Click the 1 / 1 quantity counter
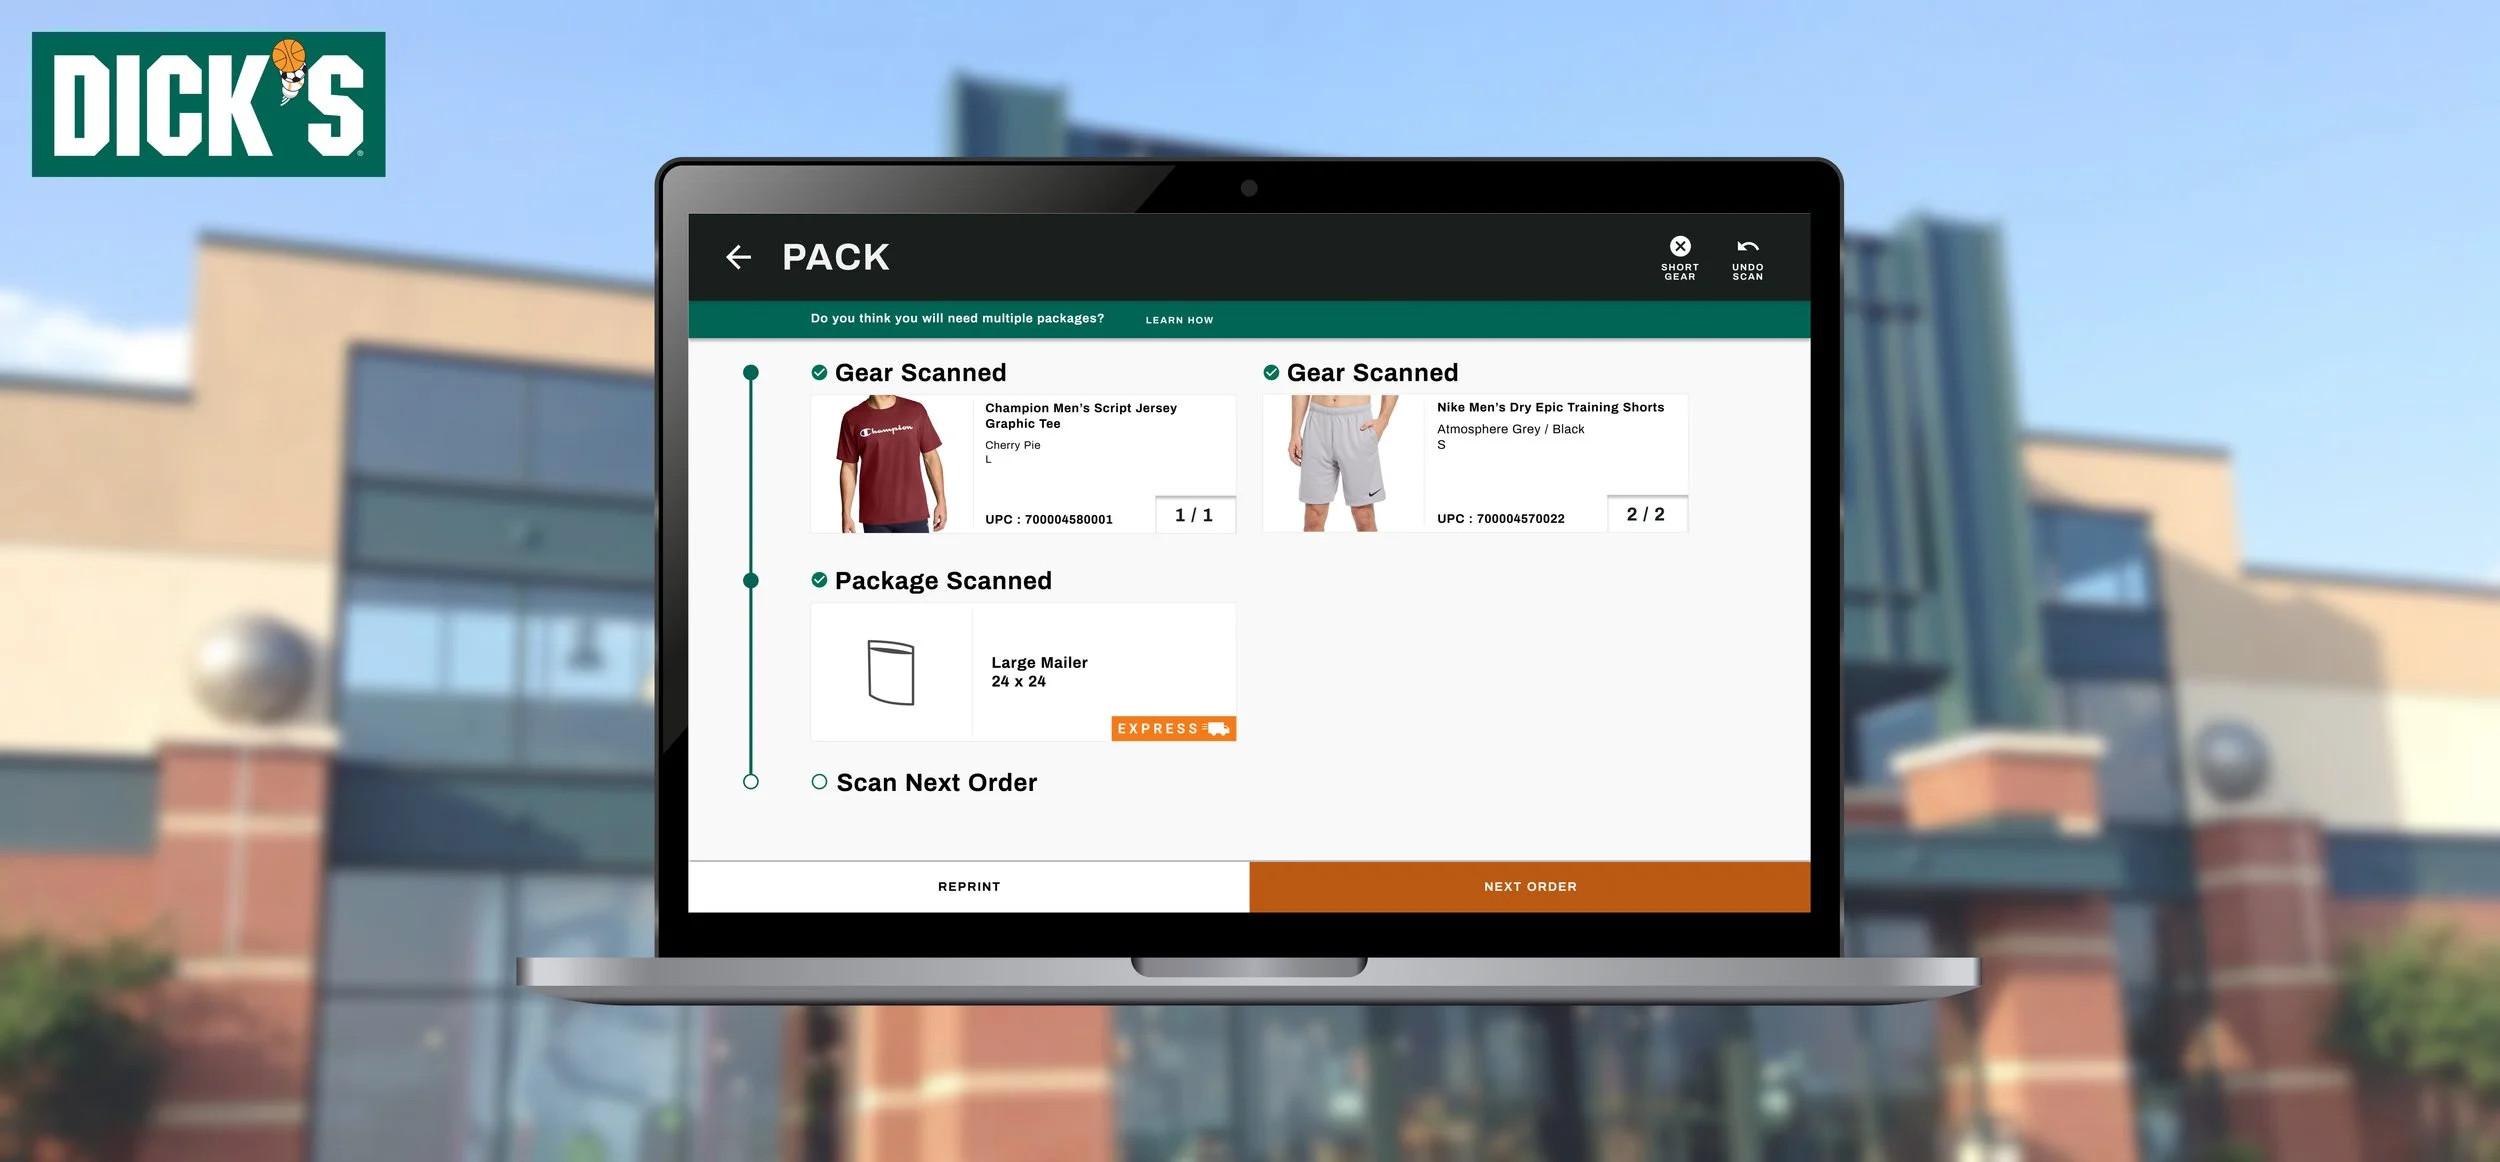 pyautogui.click(x=1194, y=515)
